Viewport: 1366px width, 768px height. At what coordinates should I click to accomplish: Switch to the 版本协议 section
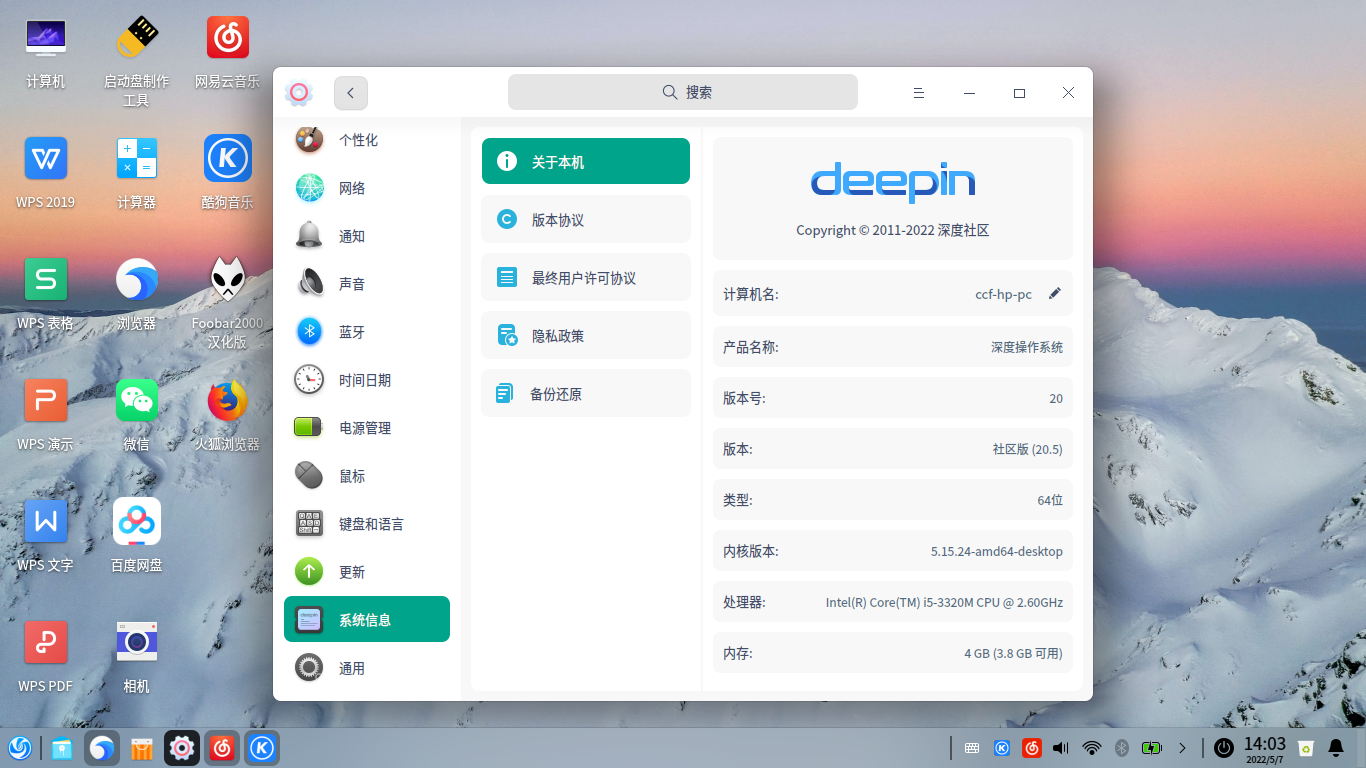click(585, 219)
